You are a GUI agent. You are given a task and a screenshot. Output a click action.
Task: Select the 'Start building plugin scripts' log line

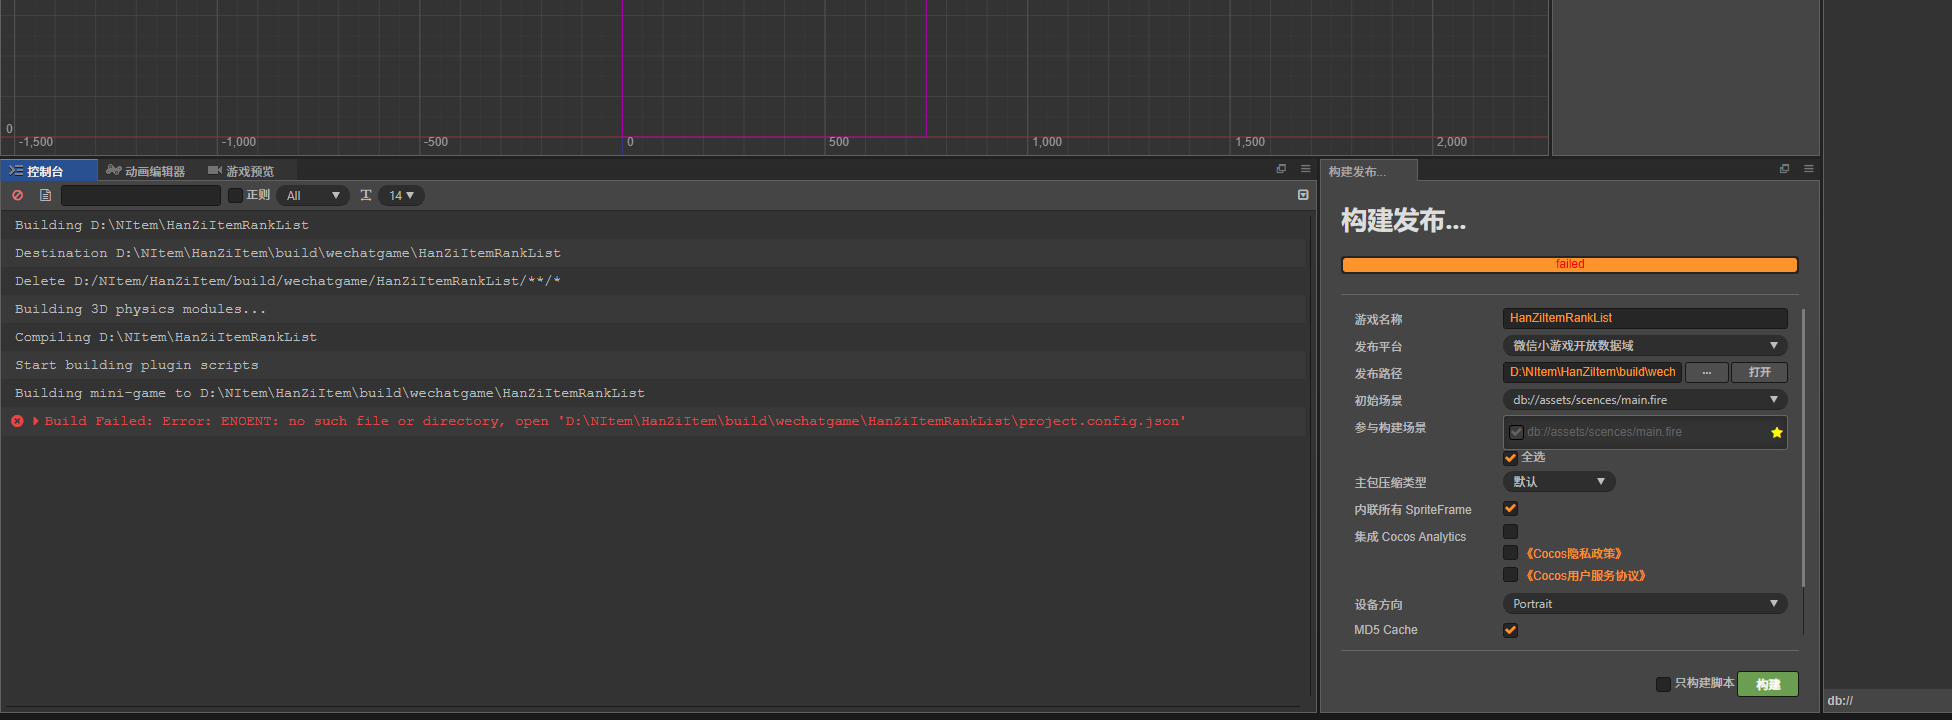pyautogui.click(x=654, y=365)
